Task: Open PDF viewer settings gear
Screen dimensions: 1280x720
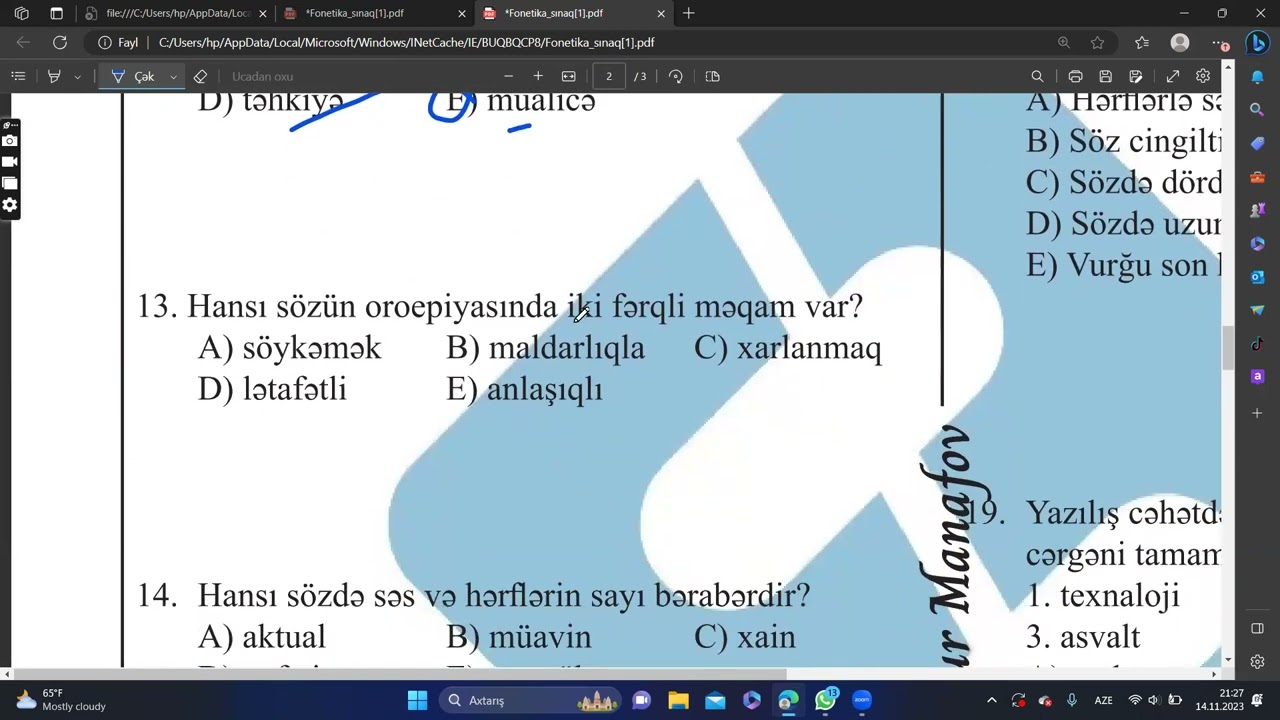Action: [x=1203, y=76]
